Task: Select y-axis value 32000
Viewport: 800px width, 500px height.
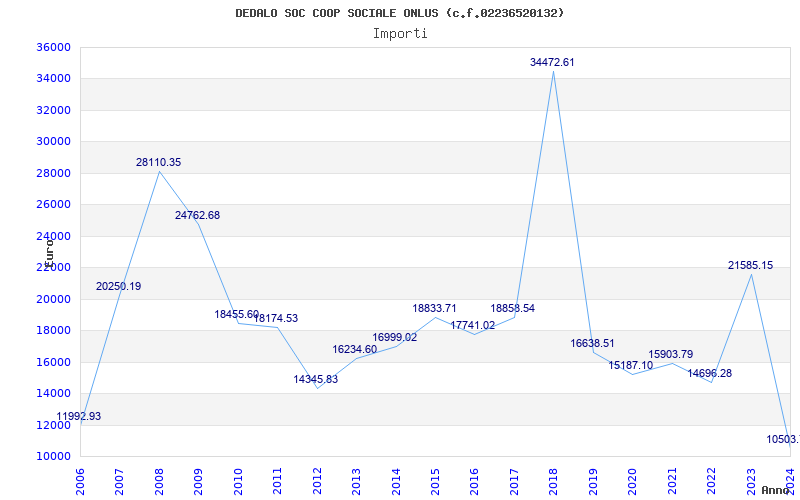Action: point(53,110)
